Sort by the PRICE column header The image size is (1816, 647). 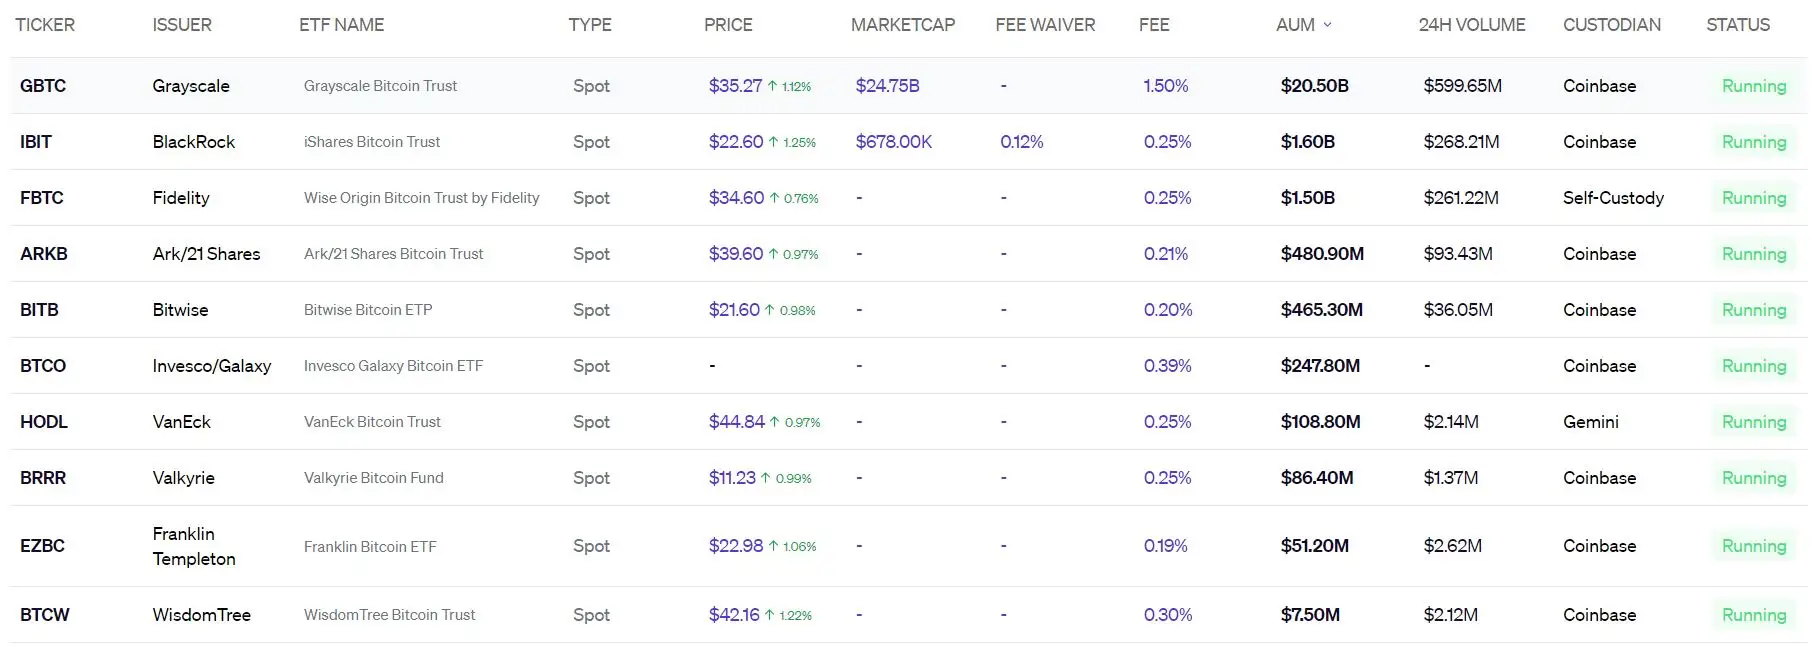tap(727, 25)
